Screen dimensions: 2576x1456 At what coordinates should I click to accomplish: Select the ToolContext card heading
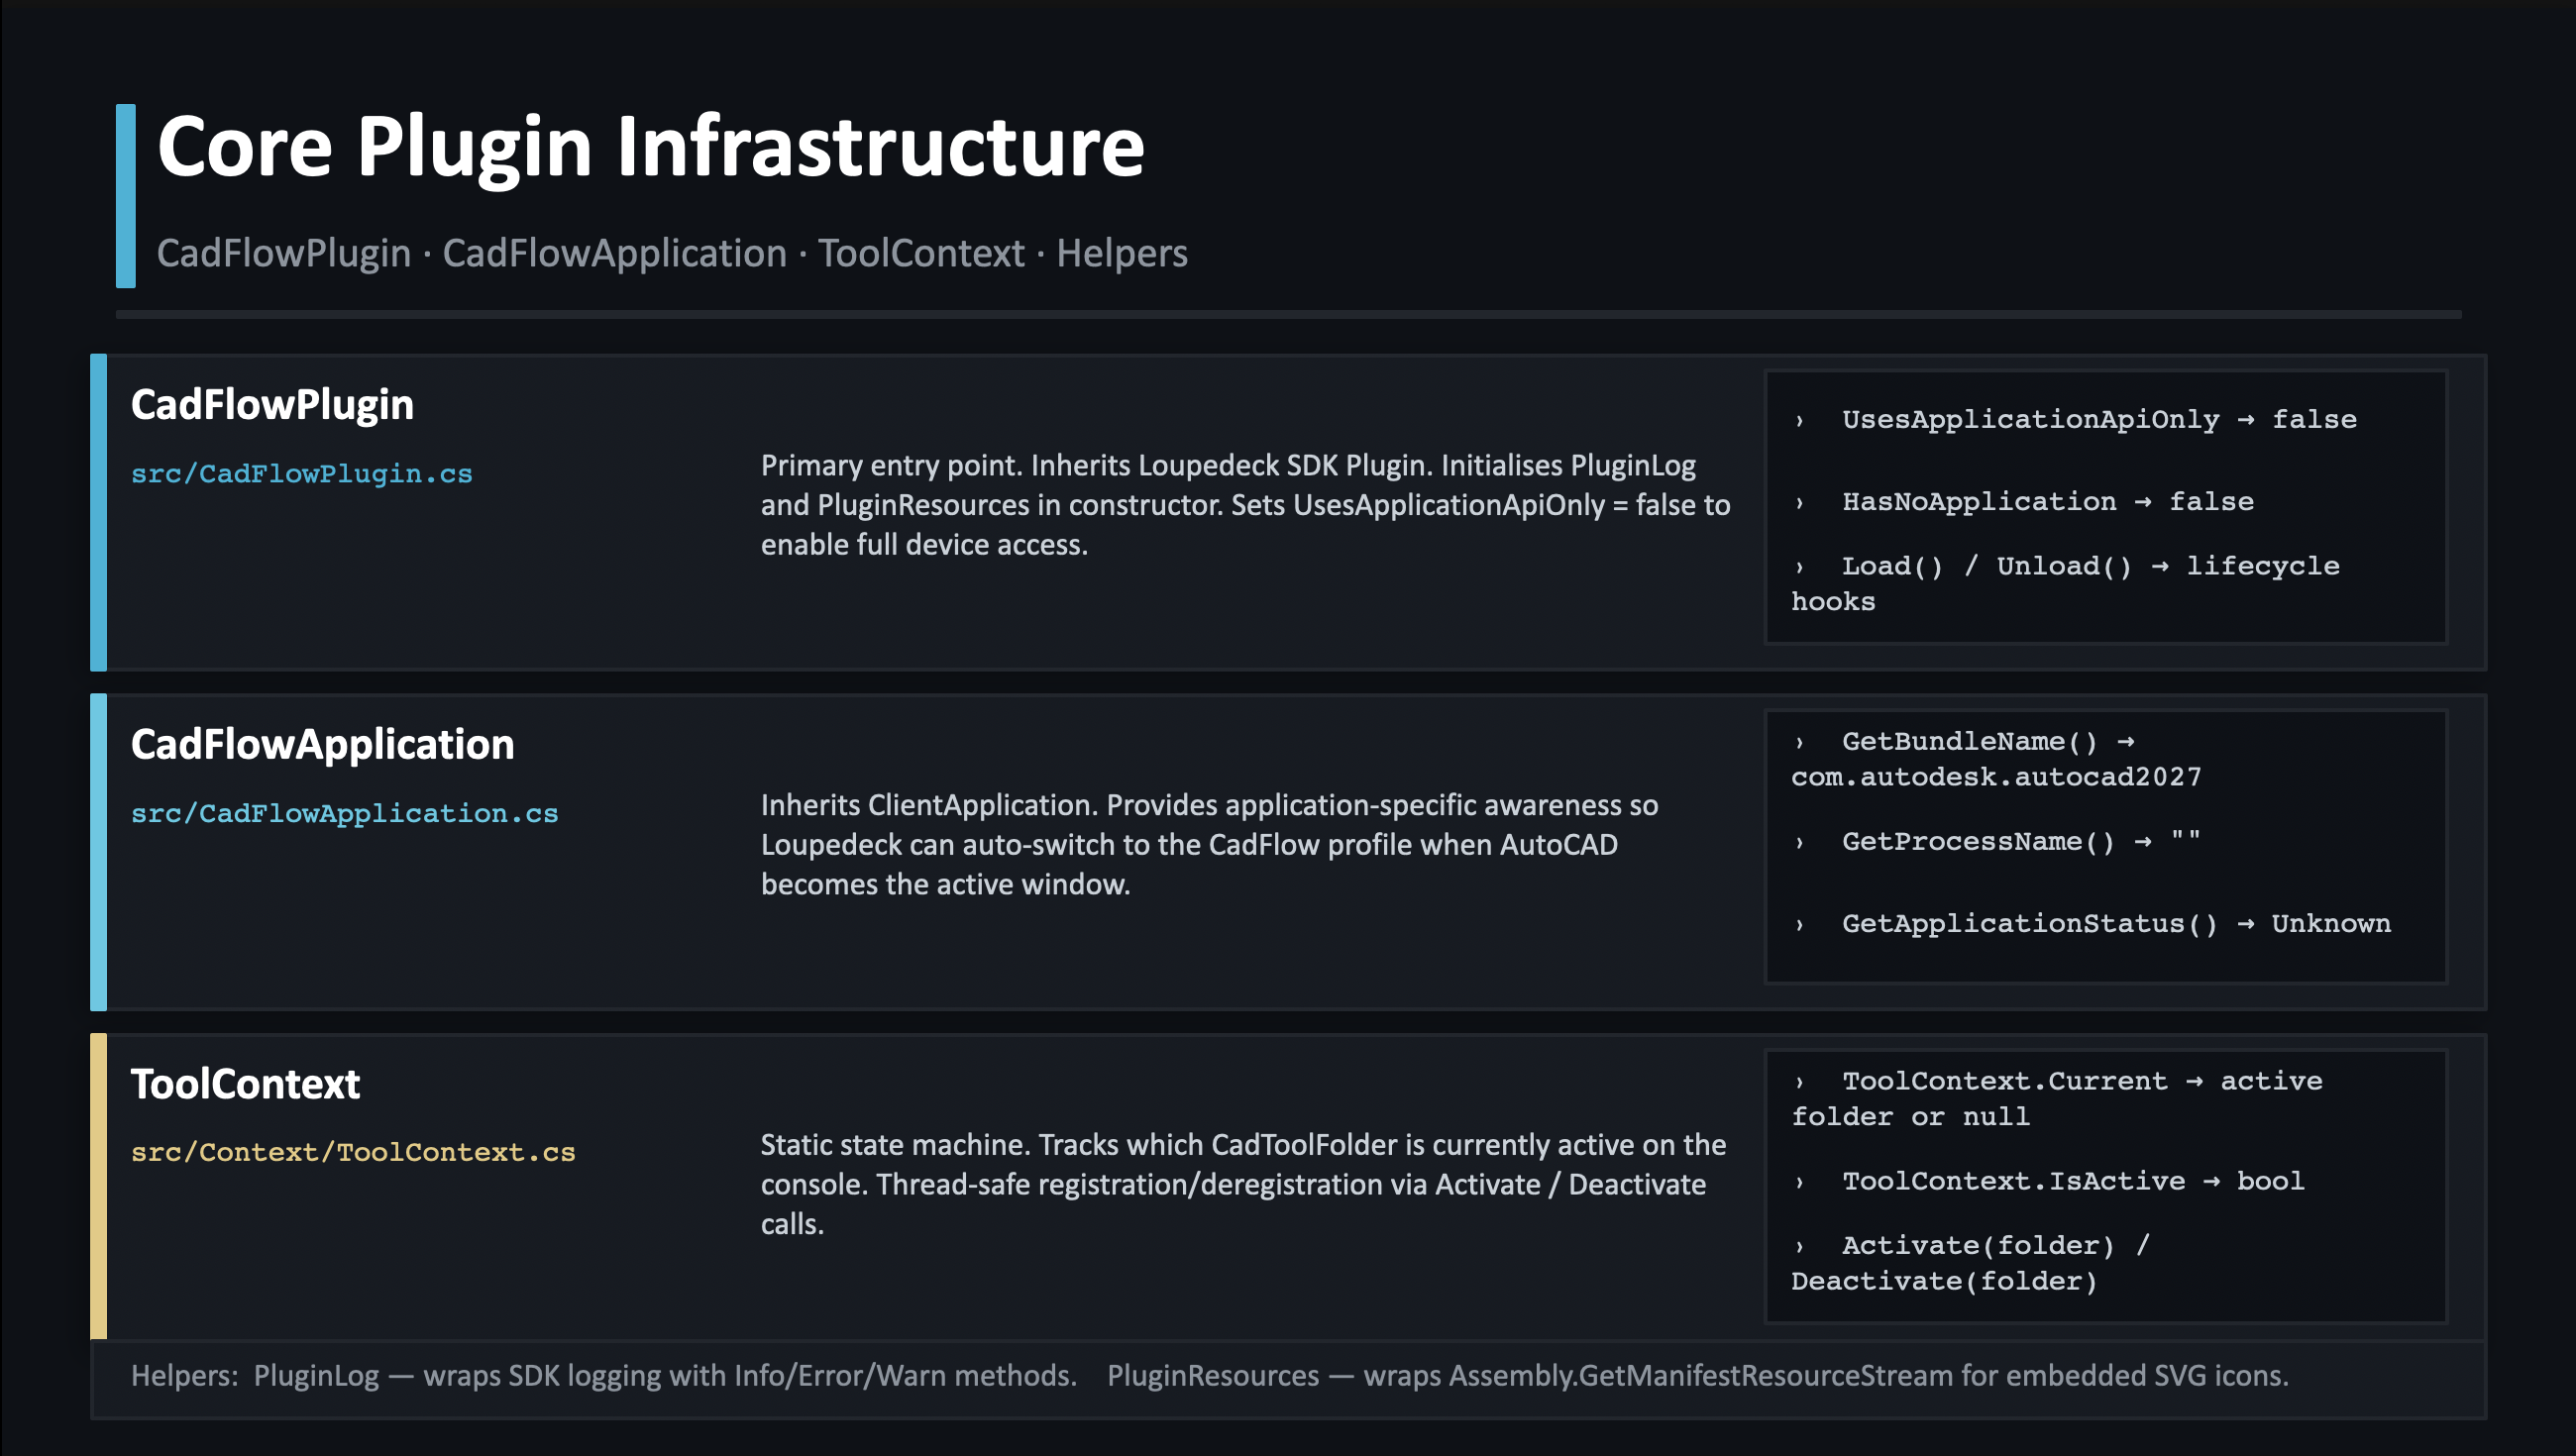coord(245,1084)
